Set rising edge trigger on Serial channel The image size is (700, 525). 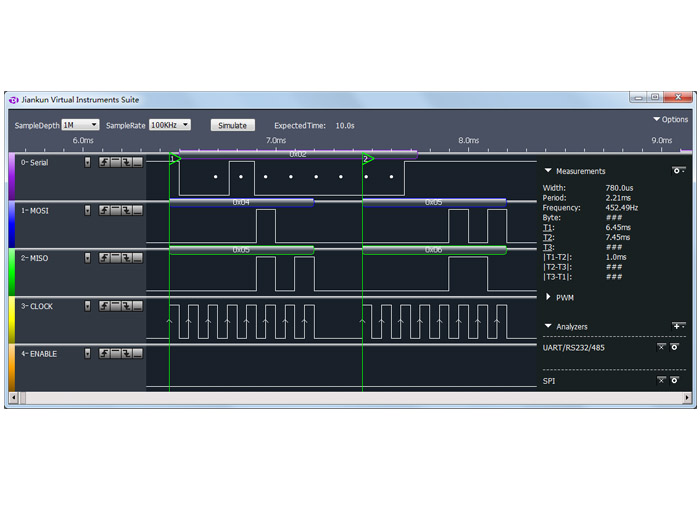click(x=104, y=162)
